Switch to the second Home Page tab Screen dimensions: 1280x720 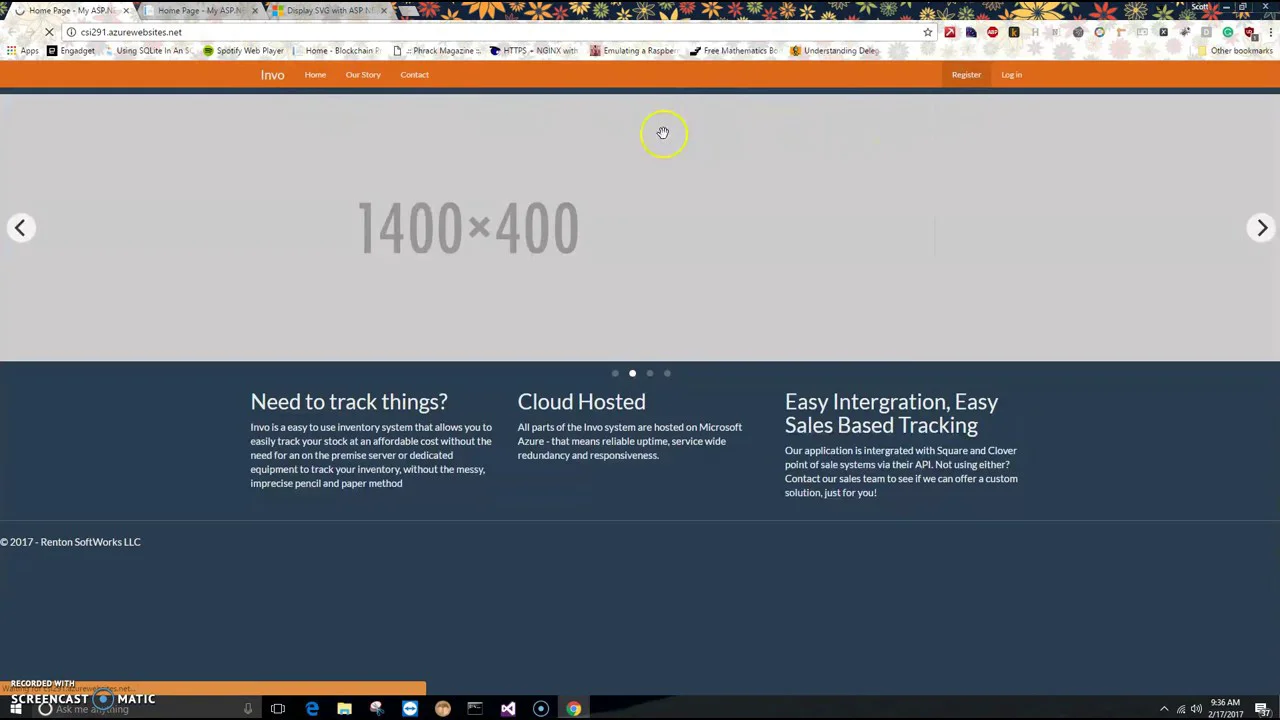click(200, 11)
